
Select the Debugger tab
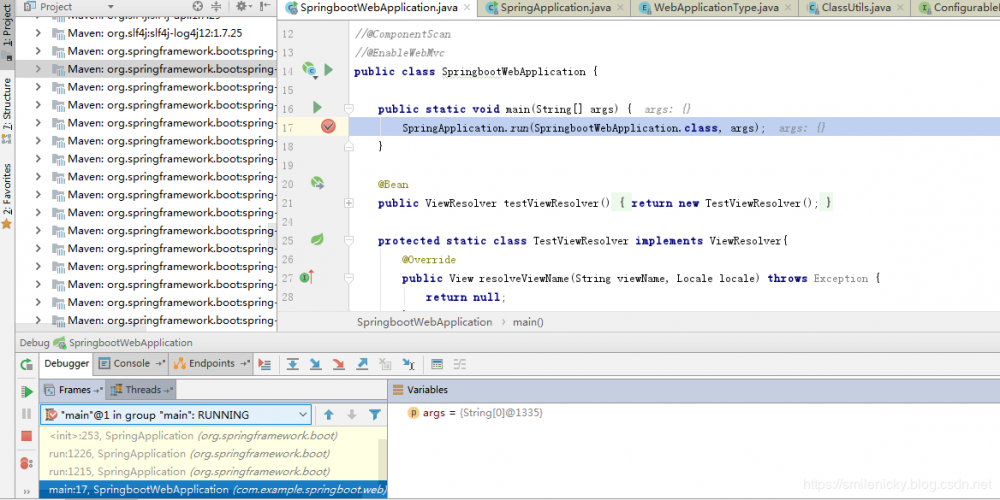pos(66,364)
